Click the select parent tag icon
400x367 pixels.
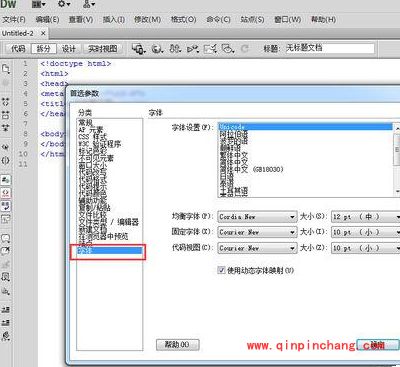(6, 147)
